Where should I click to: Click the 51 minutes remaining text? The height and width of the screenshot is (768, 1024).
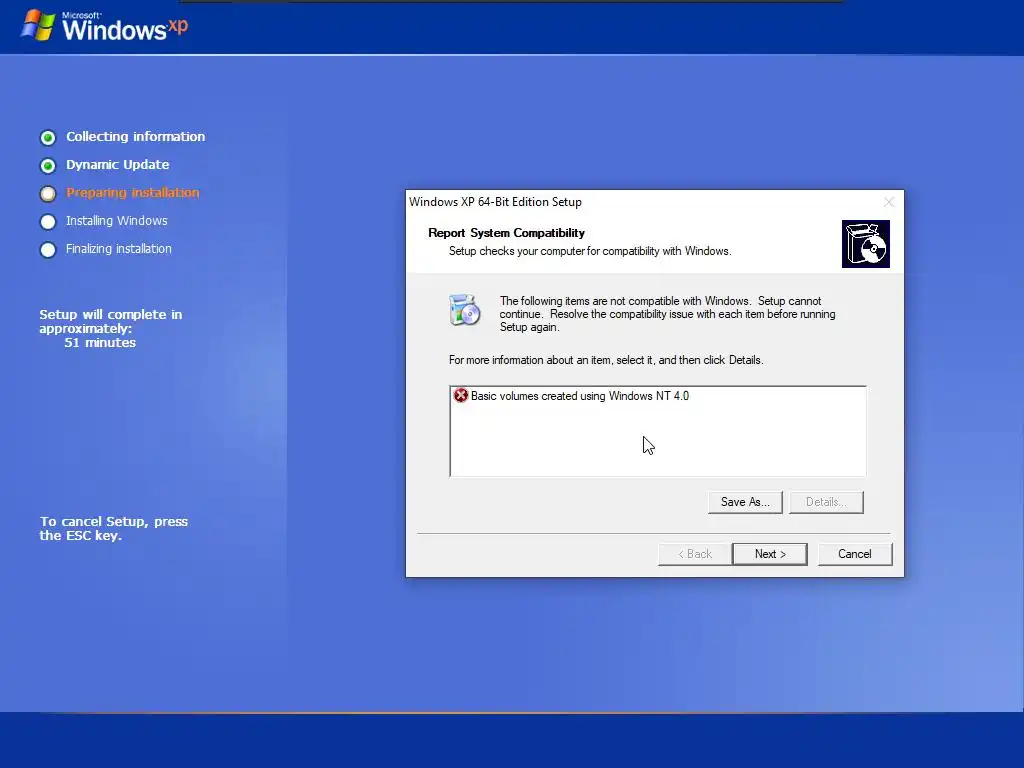(100, 343)
